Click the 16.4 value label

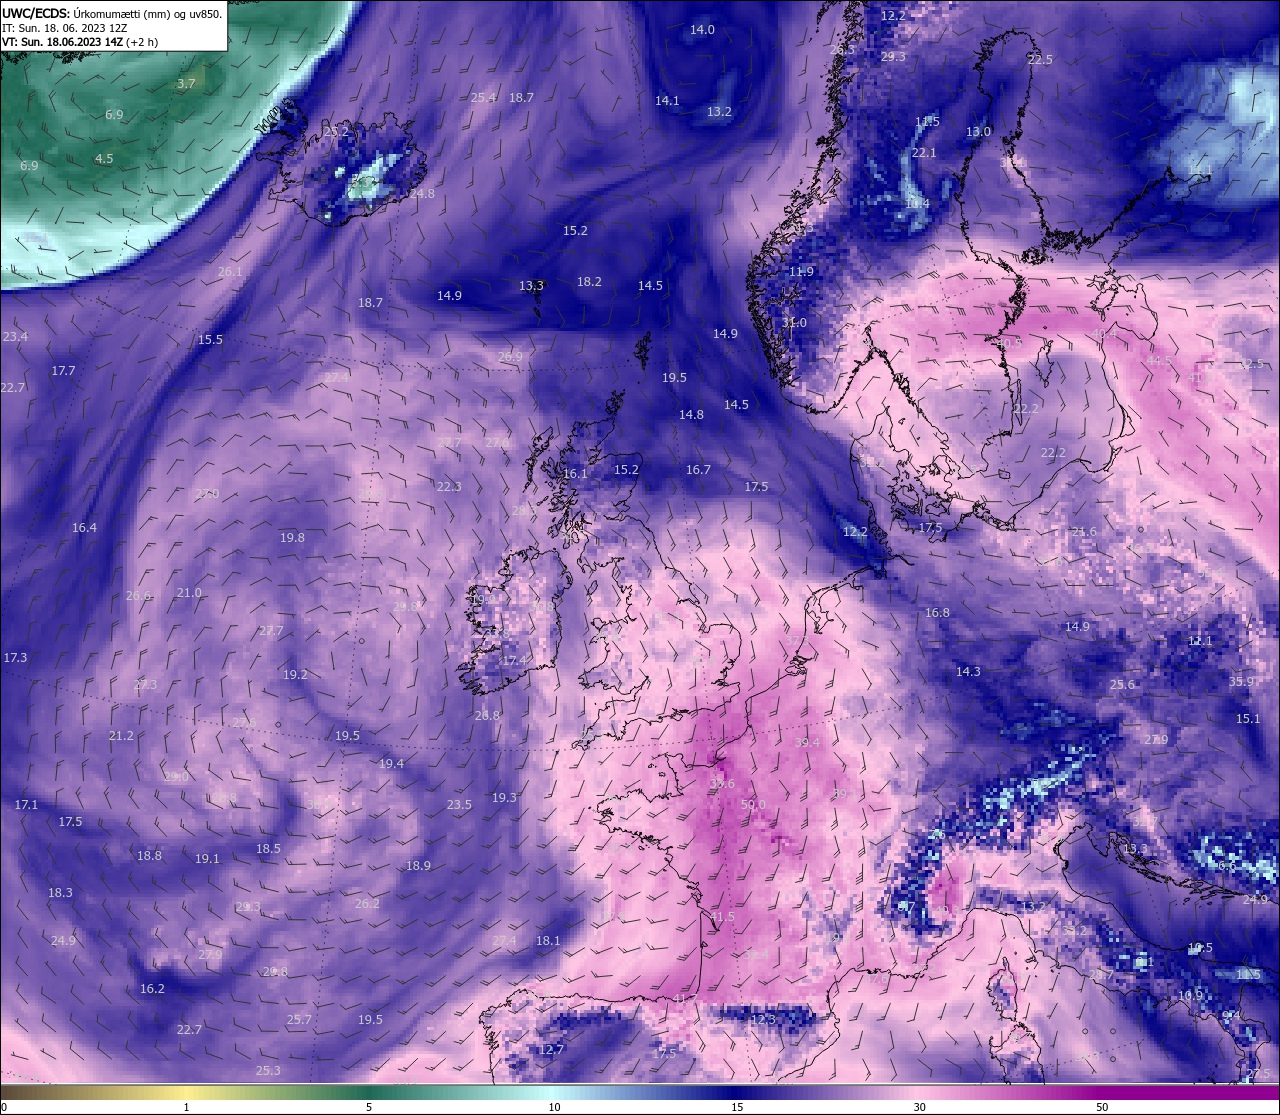point(84,528)
